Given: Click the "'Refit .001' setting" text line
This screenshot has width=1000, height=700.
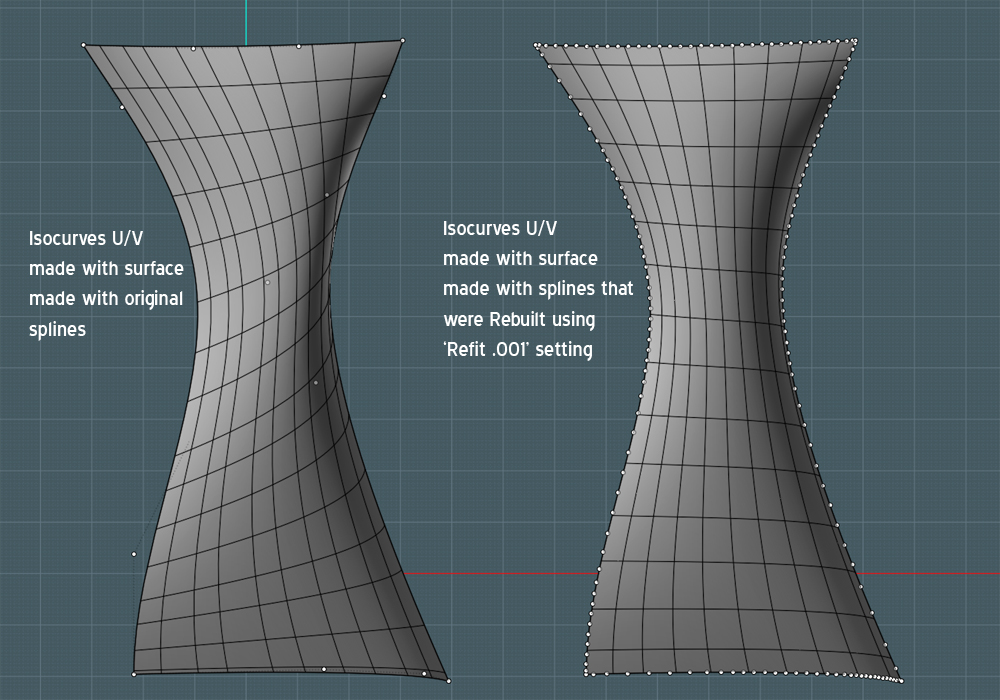Looking at the screenshot, I should (x=518, y=349).
